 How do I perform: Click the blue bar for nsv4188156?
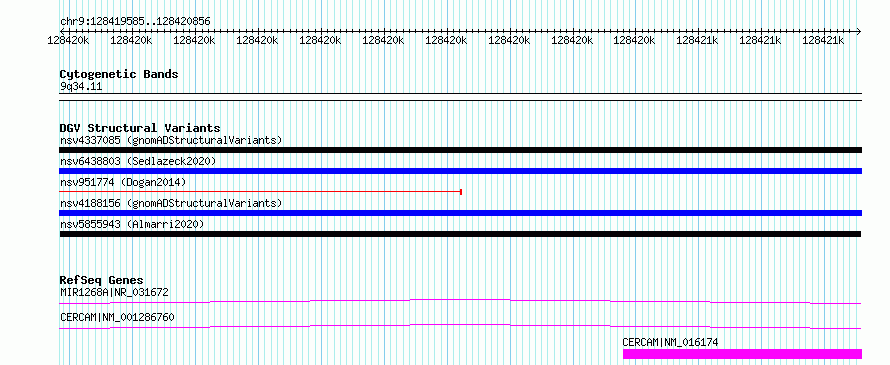(460, 213)
